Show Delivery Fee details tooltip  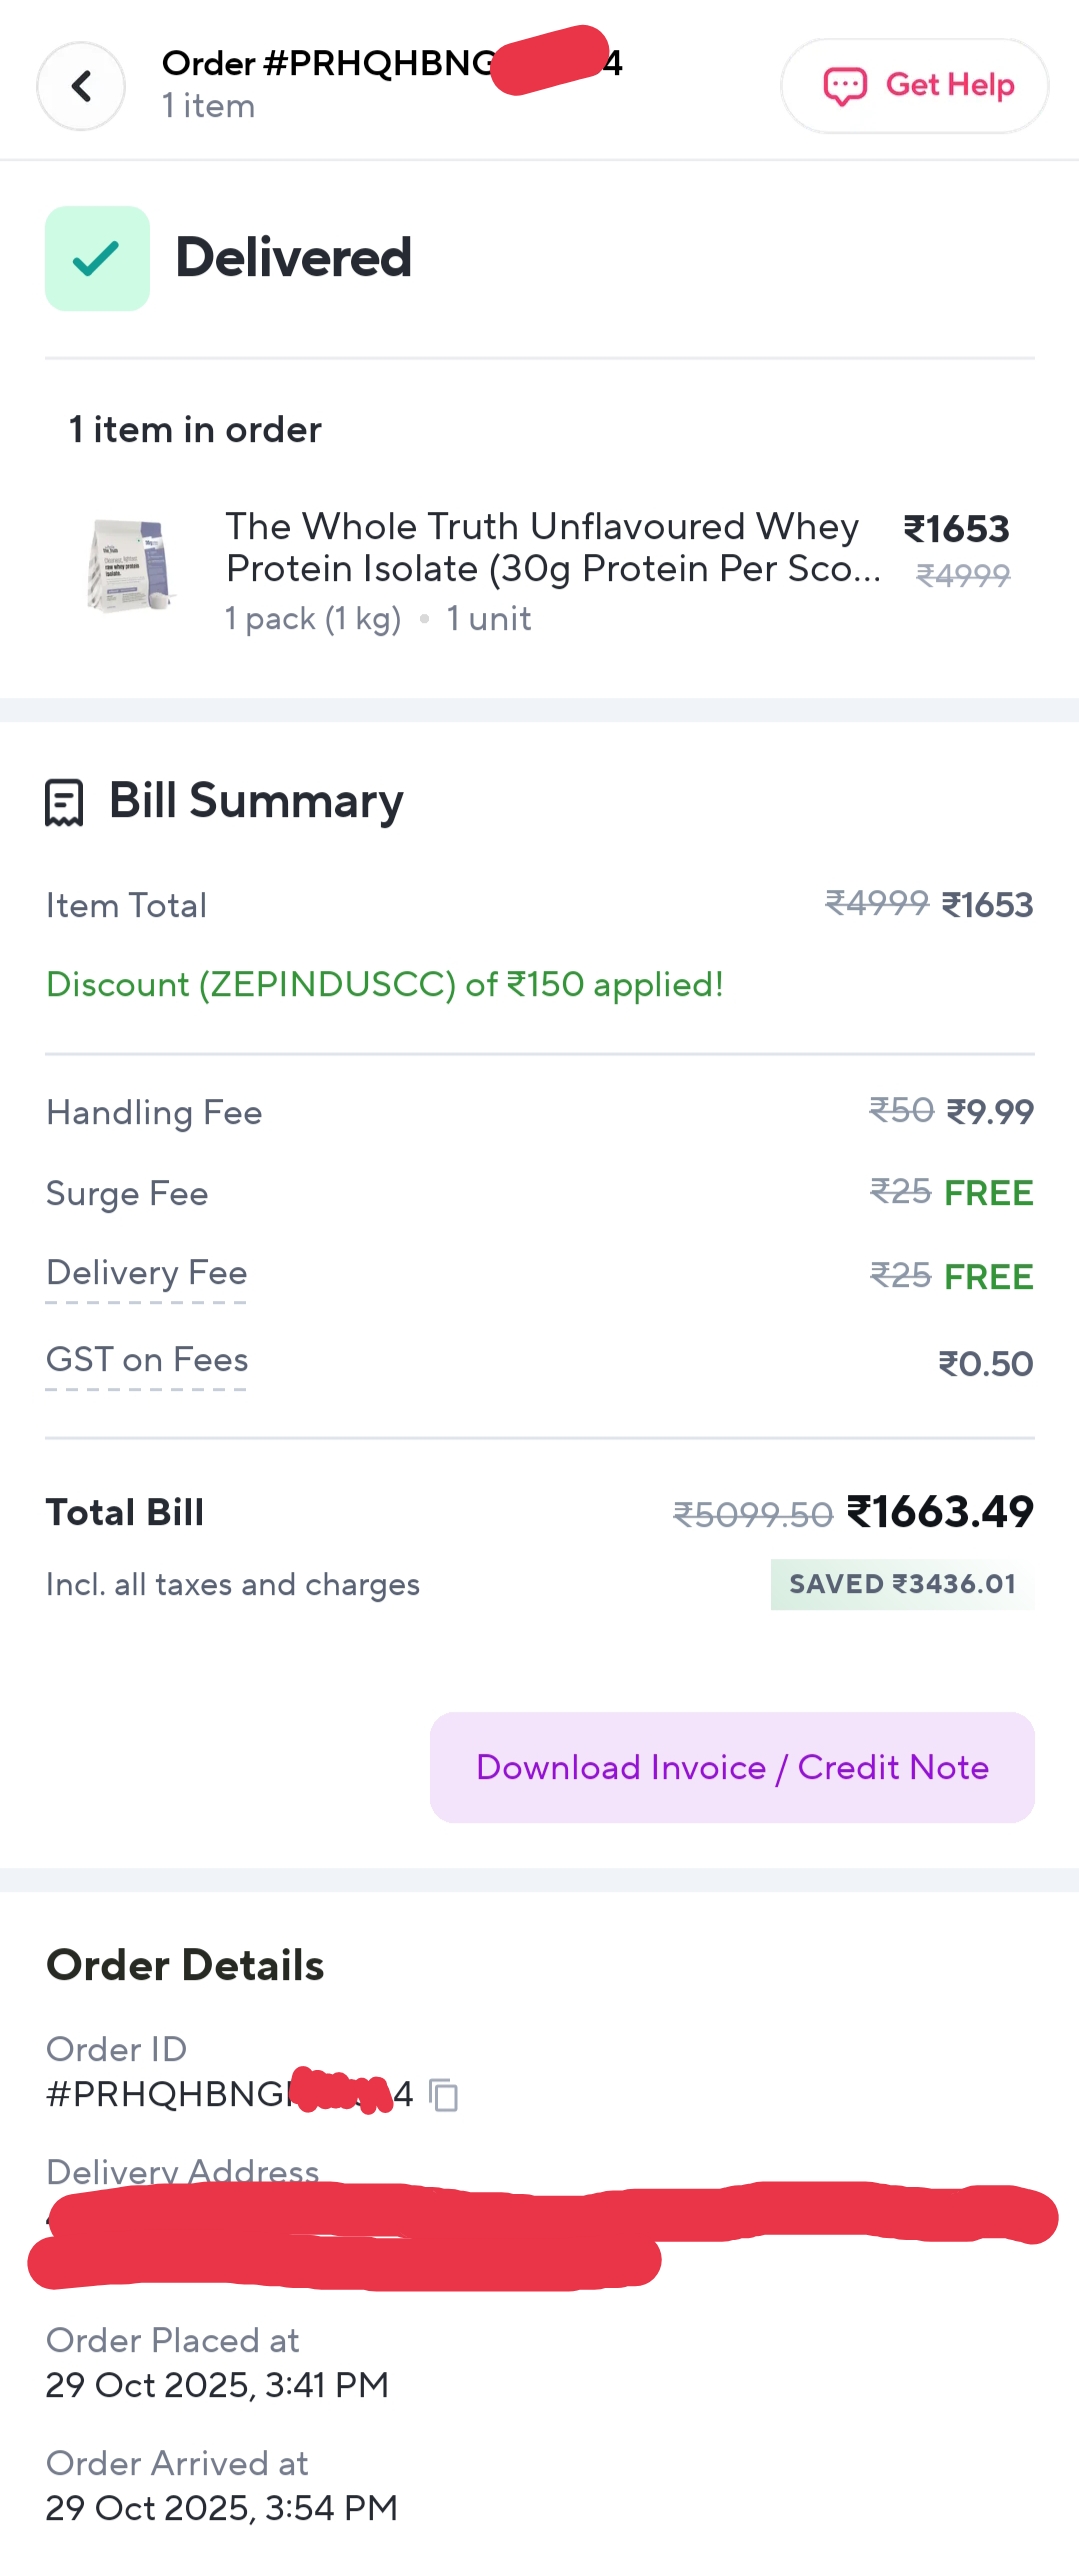(146, 1273)
